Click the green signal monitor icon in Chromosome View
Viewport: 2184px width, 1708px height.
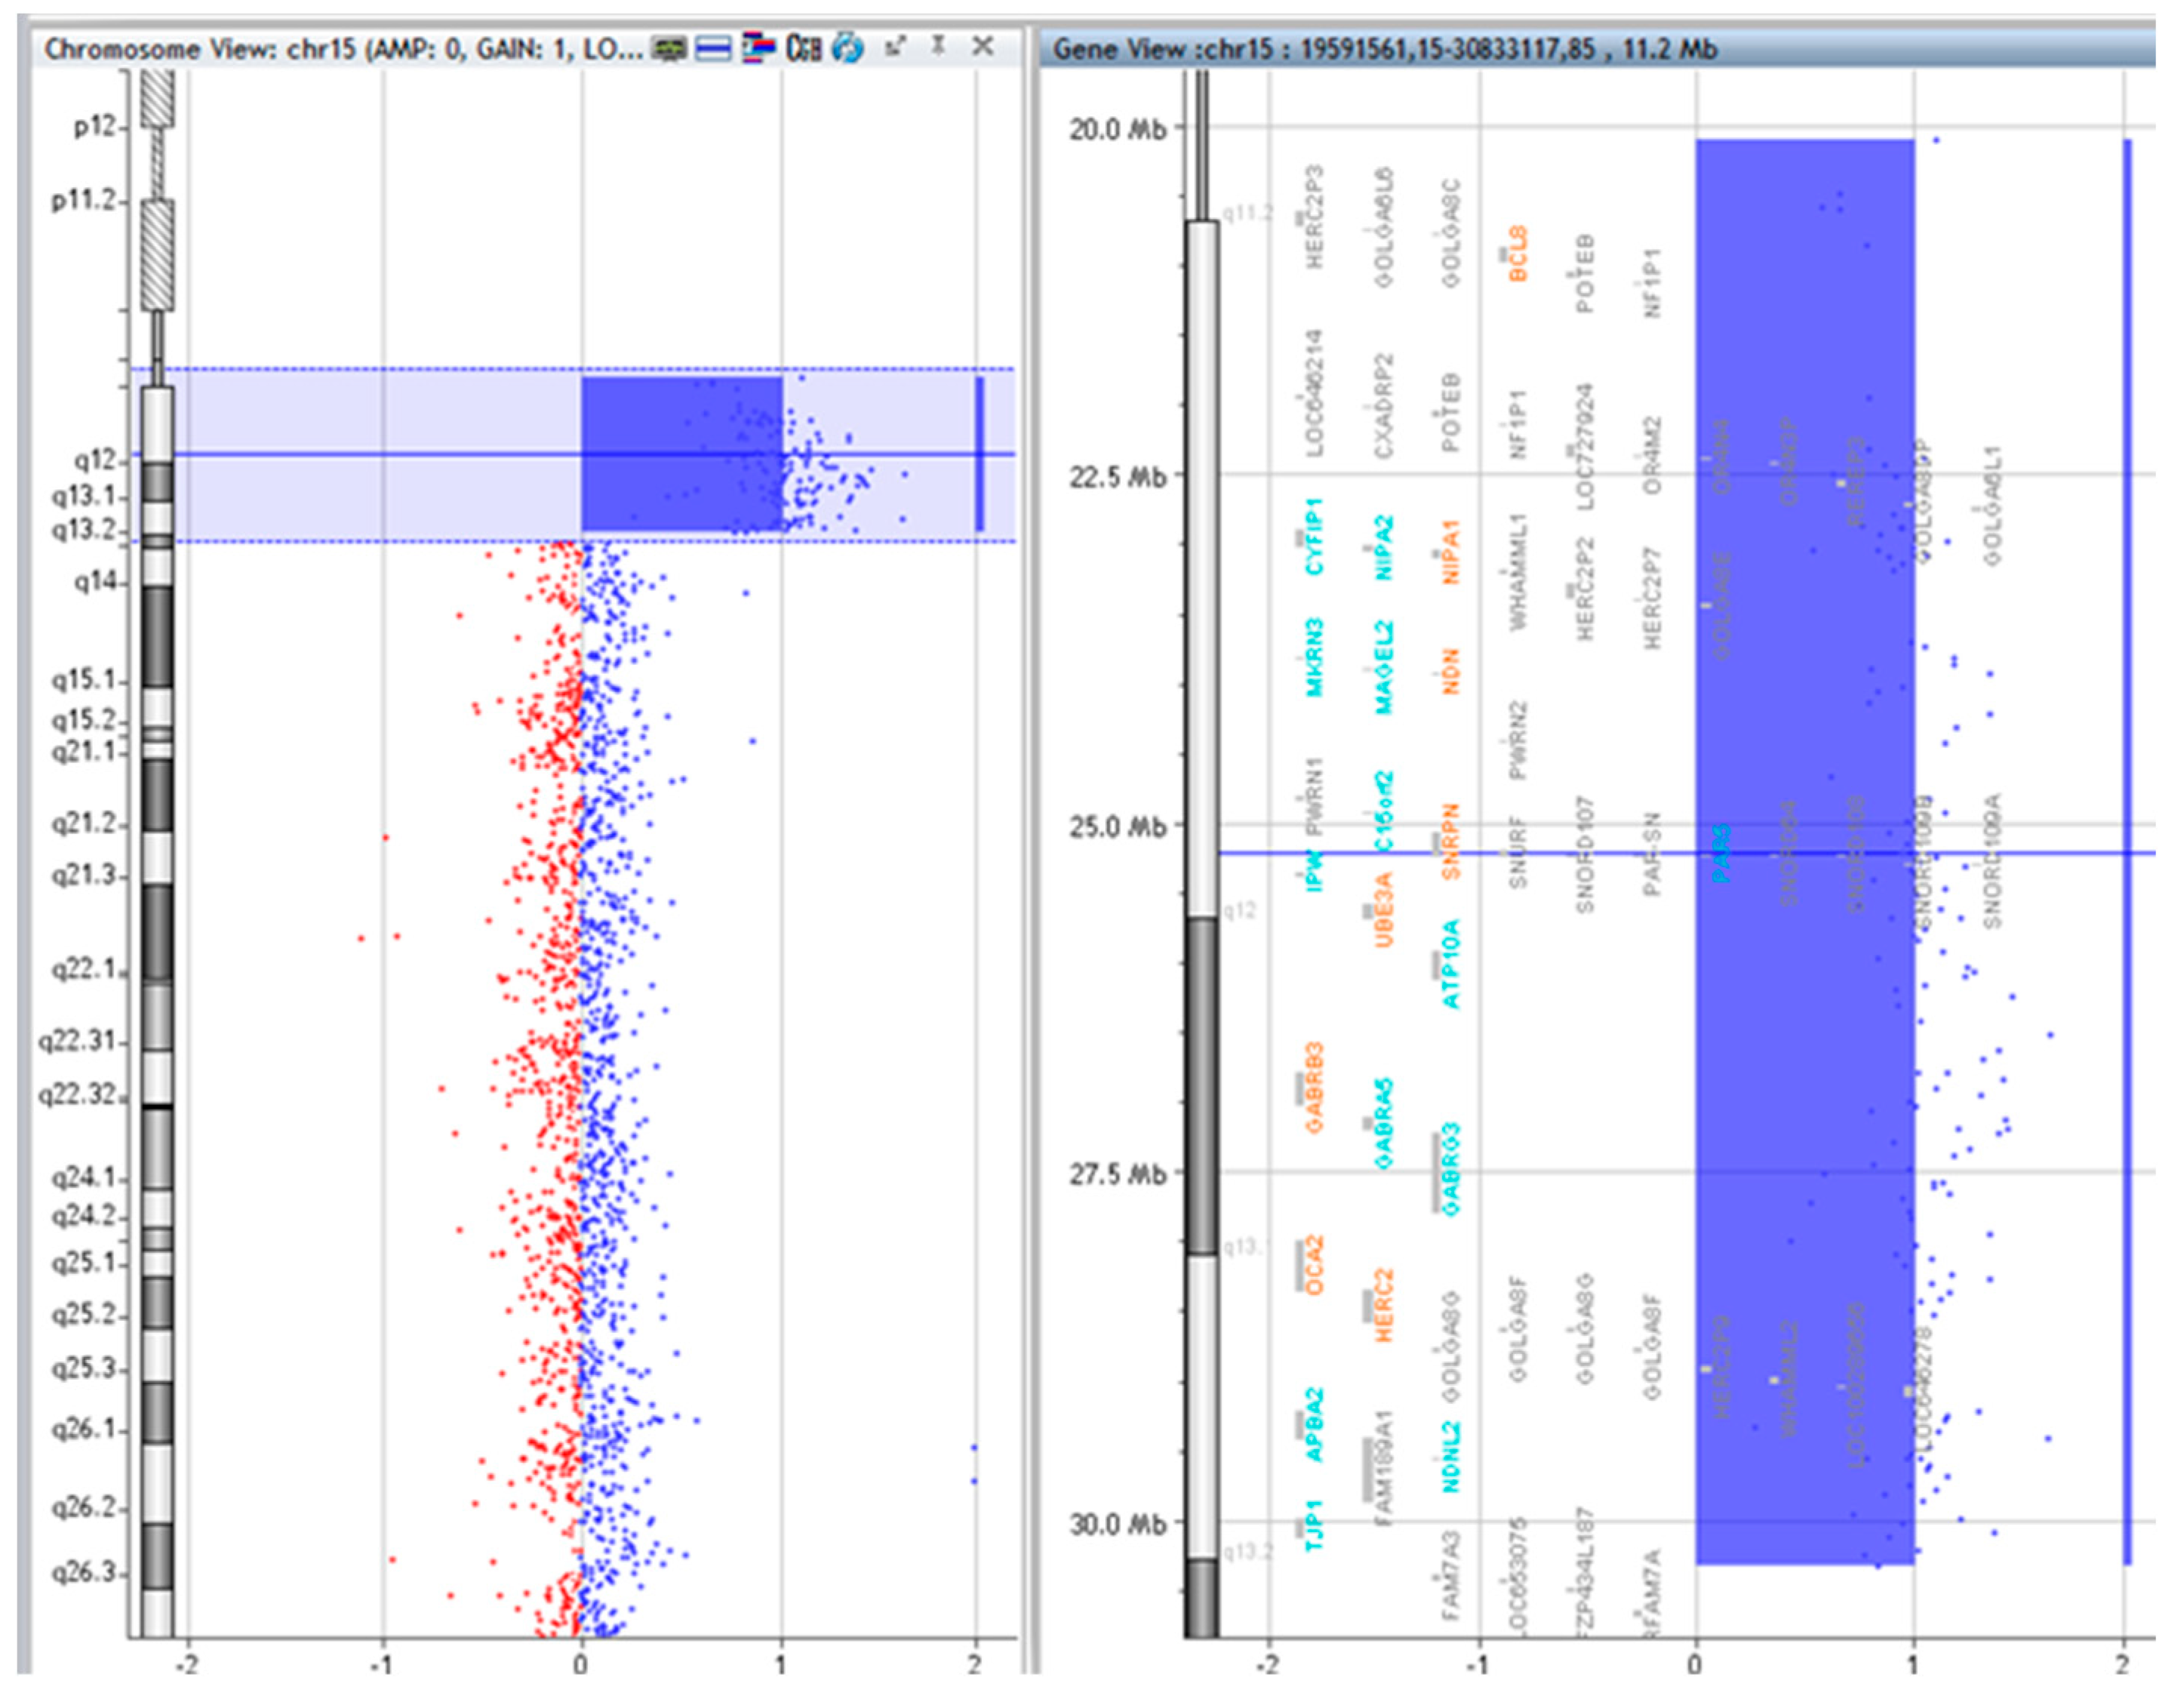668,48
